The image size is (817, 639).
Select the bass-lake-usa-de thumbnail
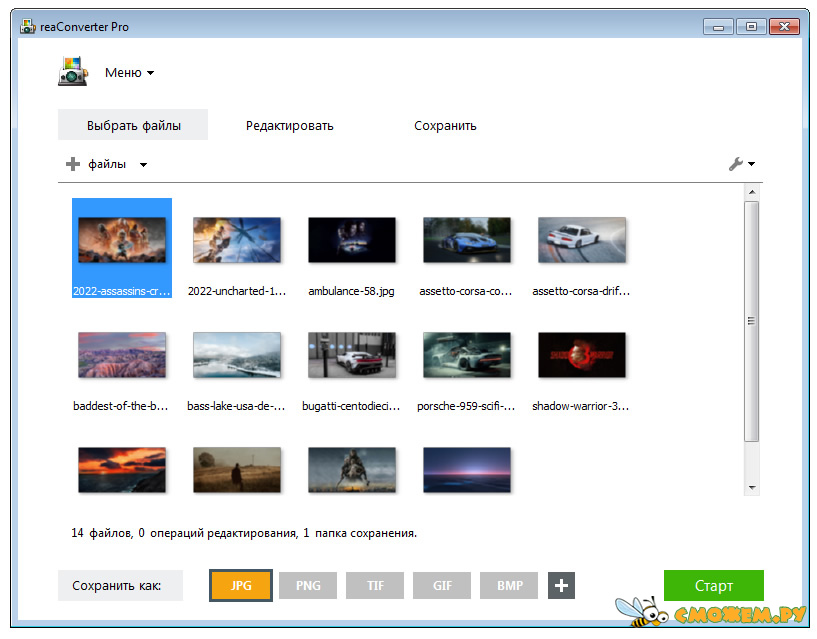(237, 355)
